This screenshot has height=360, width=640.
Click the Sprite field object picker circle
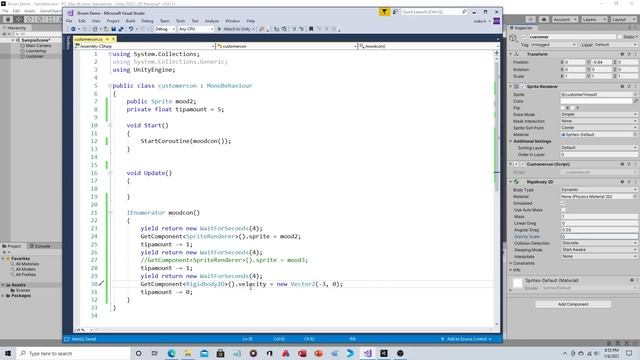[636, 94]
